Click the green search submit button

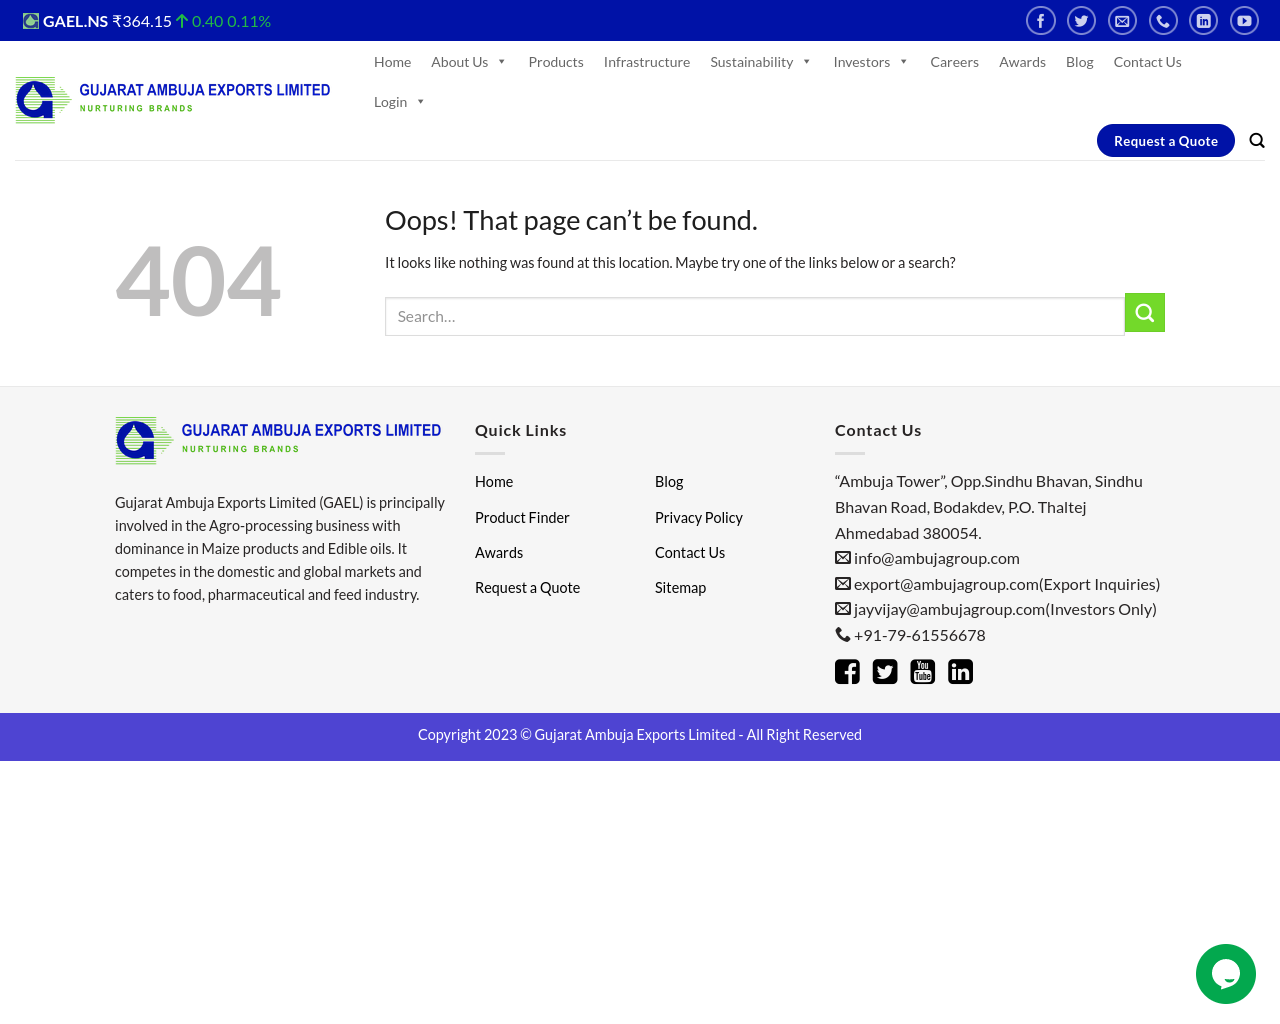(1145, 312)
